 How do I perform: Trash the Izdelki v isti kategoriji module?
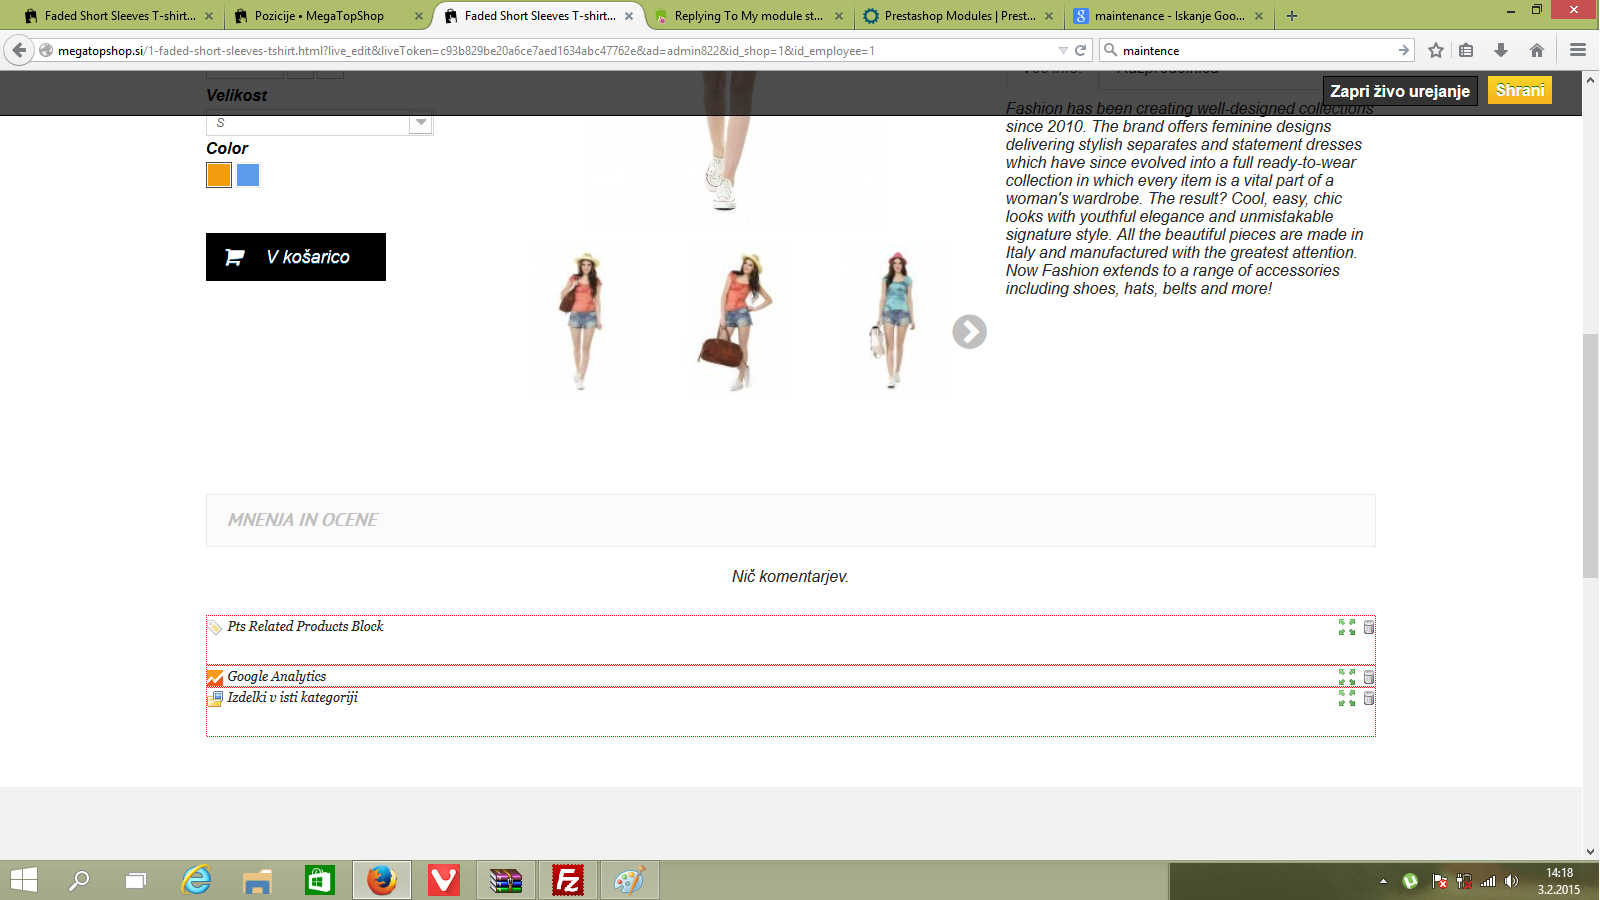(1369, 698)
